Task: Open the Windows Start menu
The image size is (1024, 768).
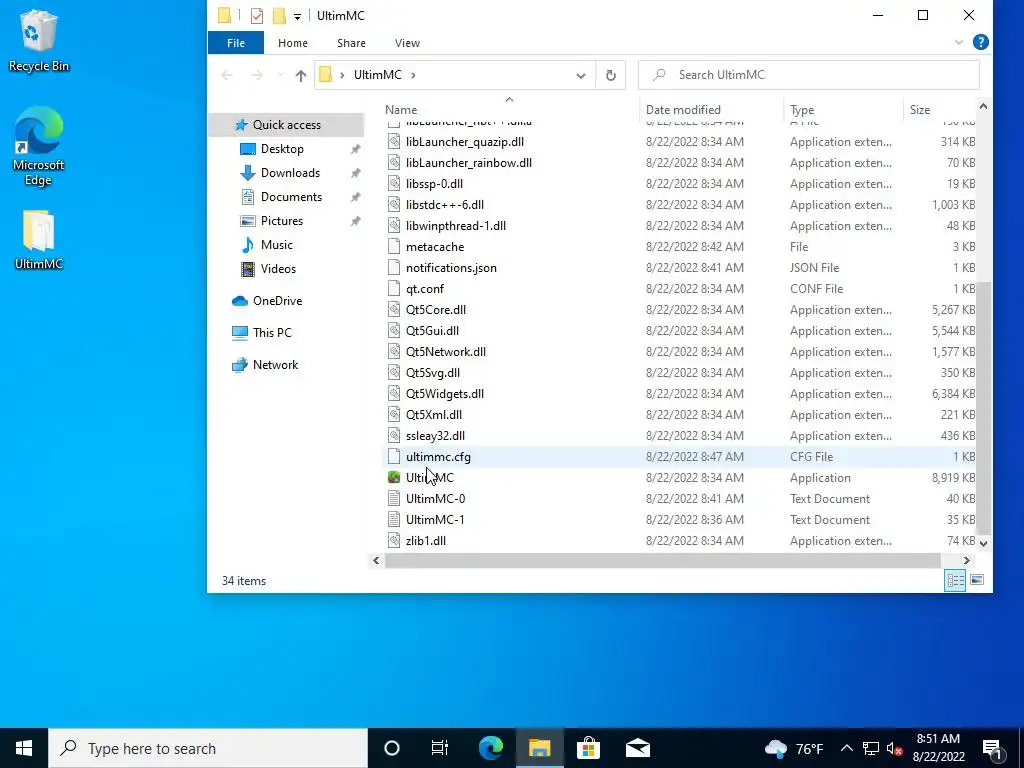Action: (24, 748)
